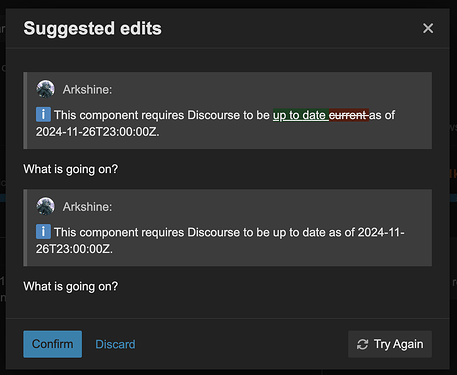Click the struck-through red word 'current'
The image size is (457, 375).
349,115
